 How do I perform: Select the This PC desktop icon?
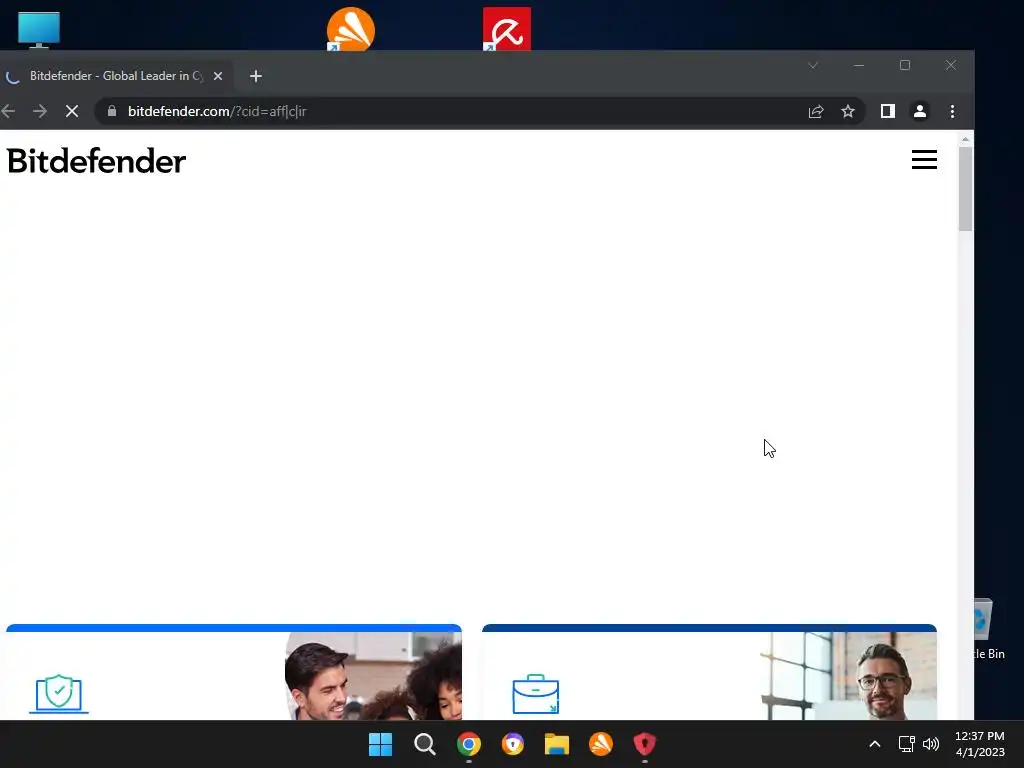point(39,29)
